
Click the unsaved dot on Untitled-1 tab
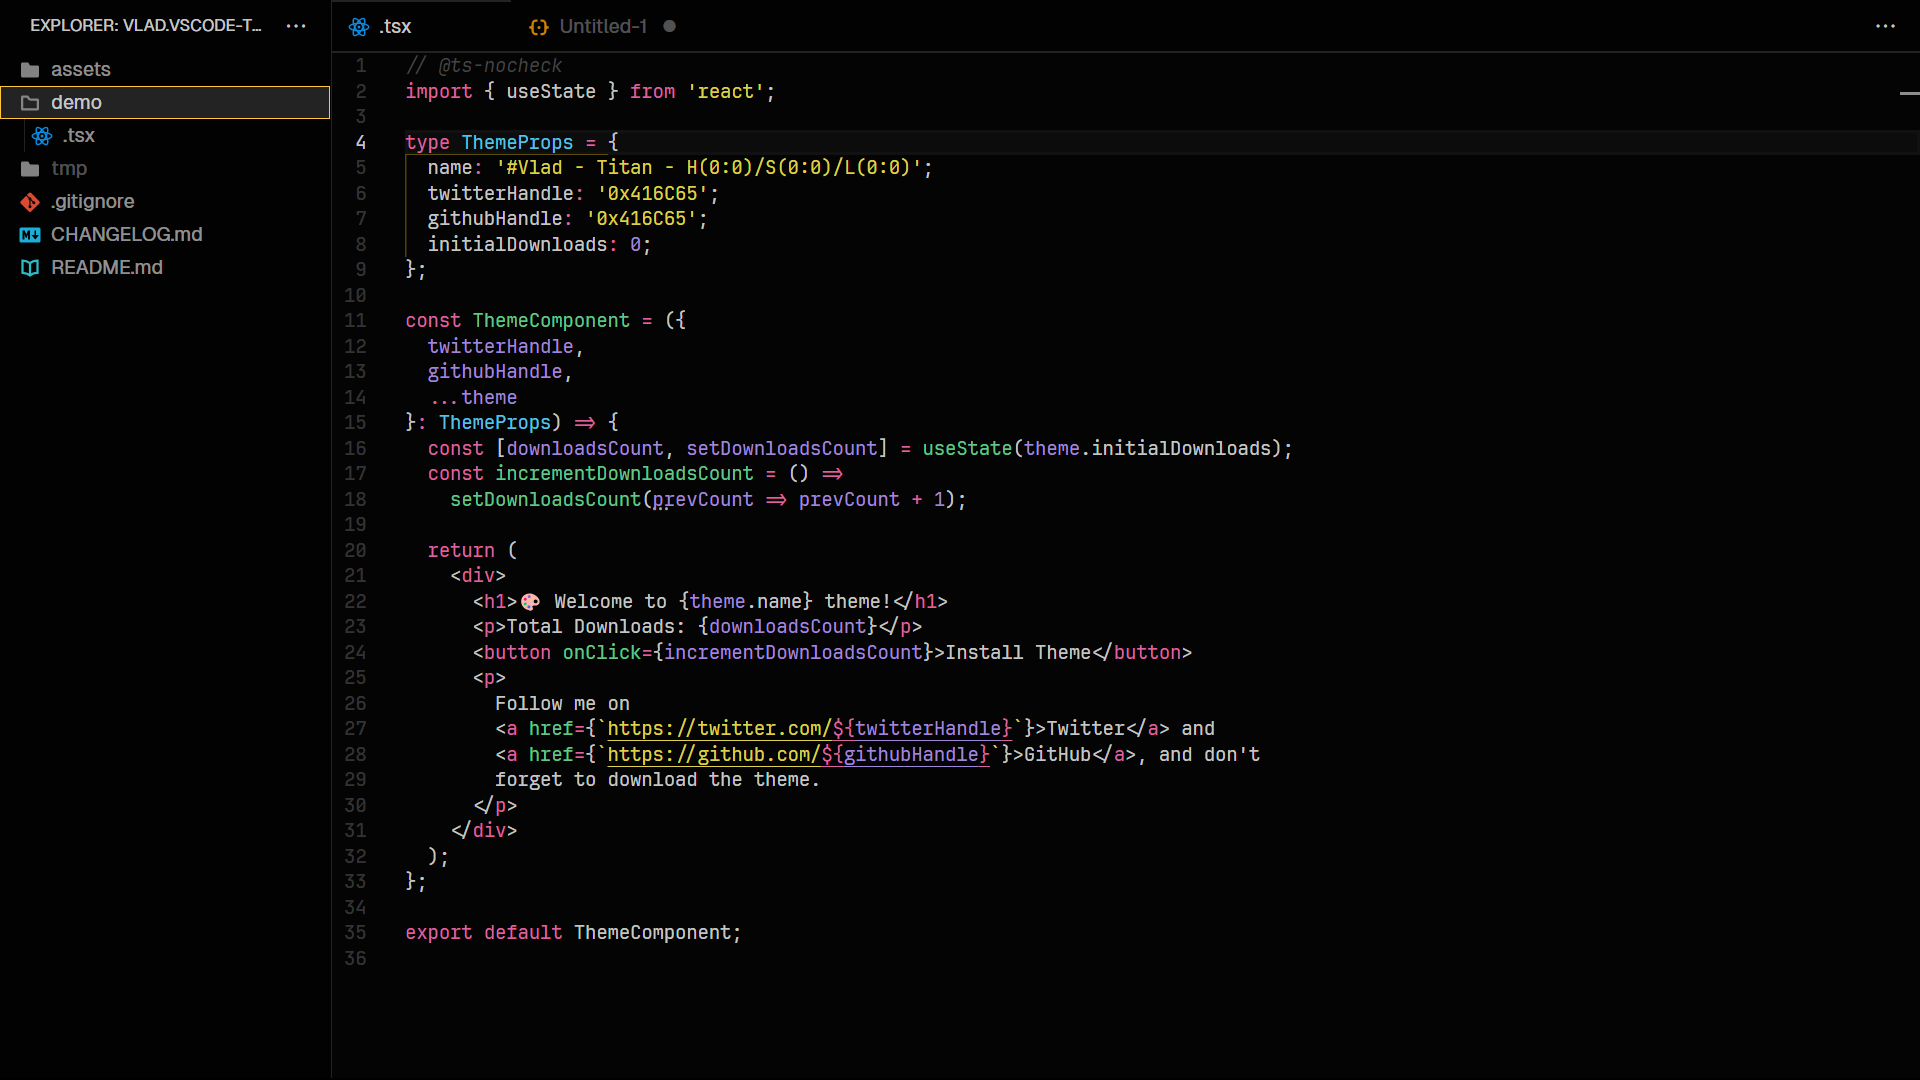[x=670, y=26]
